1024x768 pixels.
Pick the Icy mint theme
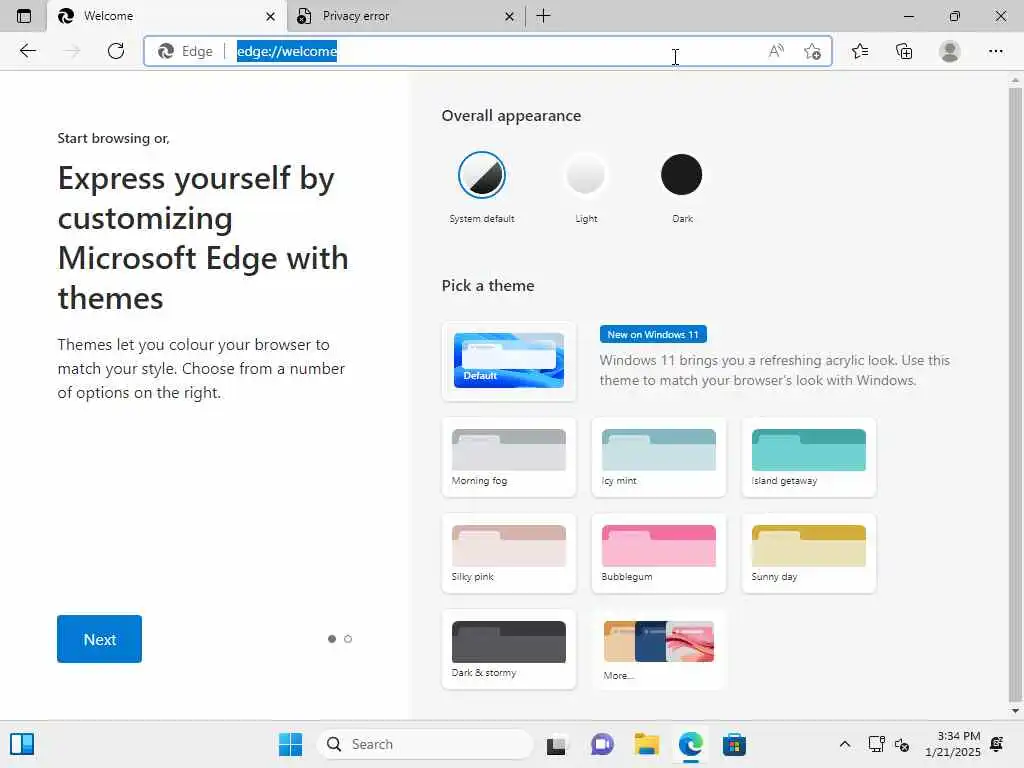point(658,457)
